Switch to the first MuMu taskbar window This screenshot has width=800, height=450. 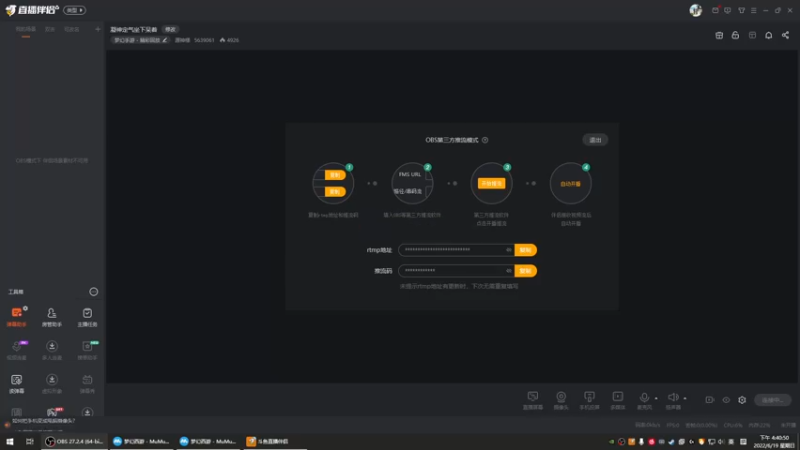click(x=141, y=441)
